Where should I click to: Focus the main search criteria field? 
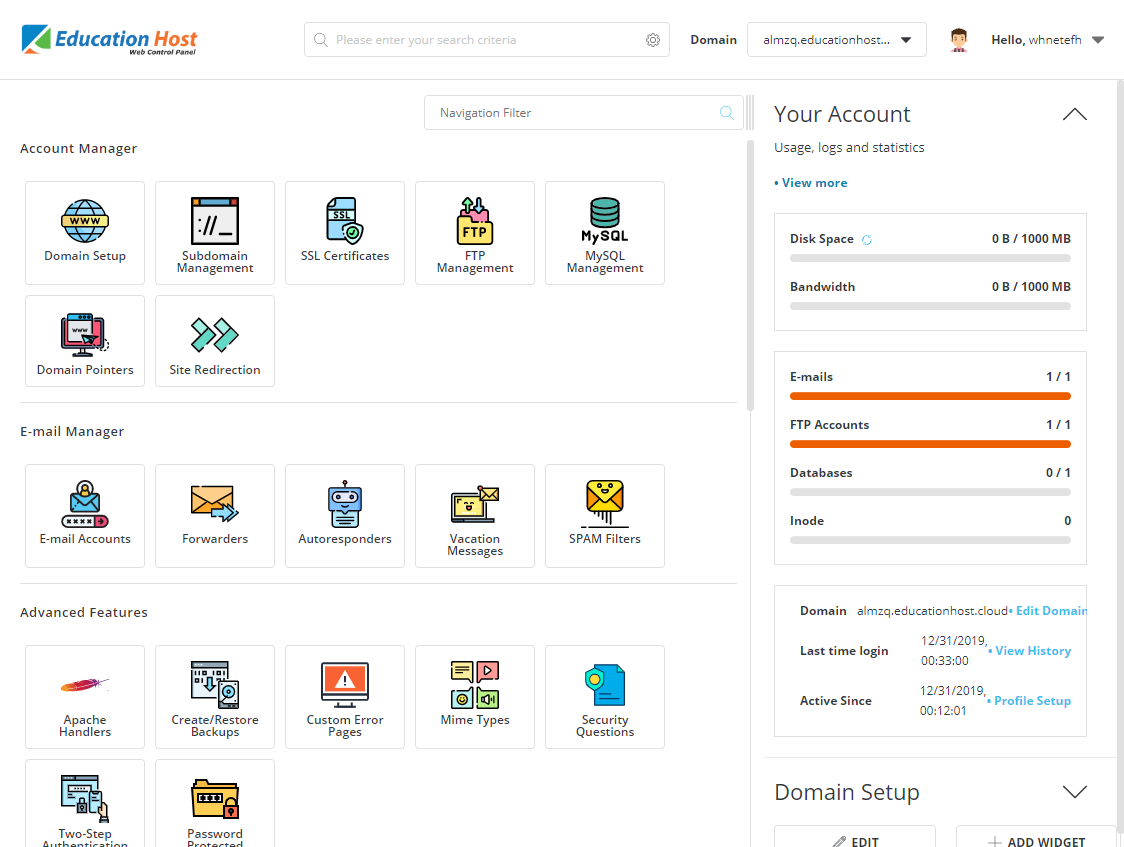(x=487, y=40)
